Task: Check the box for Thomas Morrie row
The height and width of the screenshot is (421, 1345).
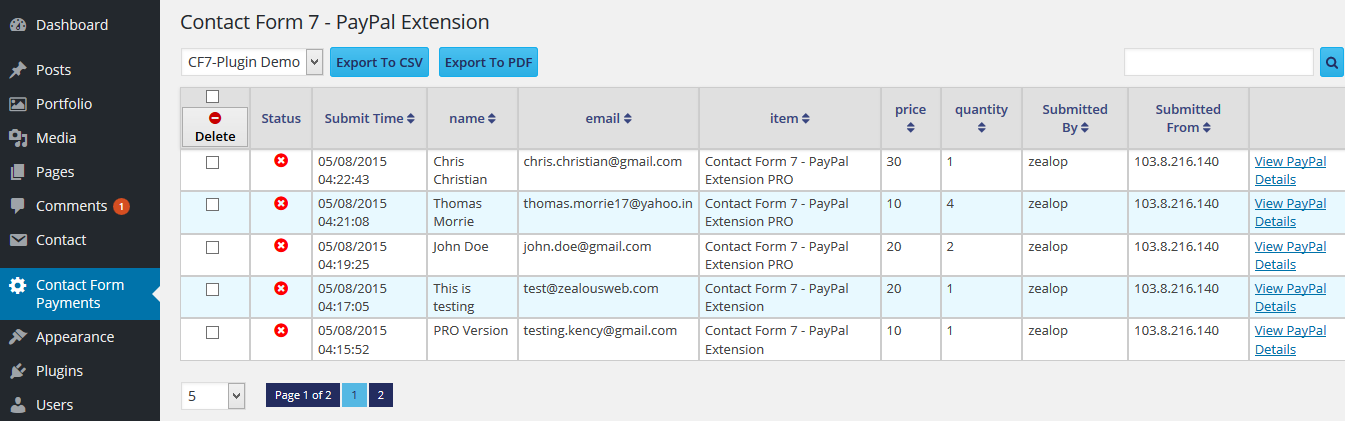Action: tap(212, 204)
